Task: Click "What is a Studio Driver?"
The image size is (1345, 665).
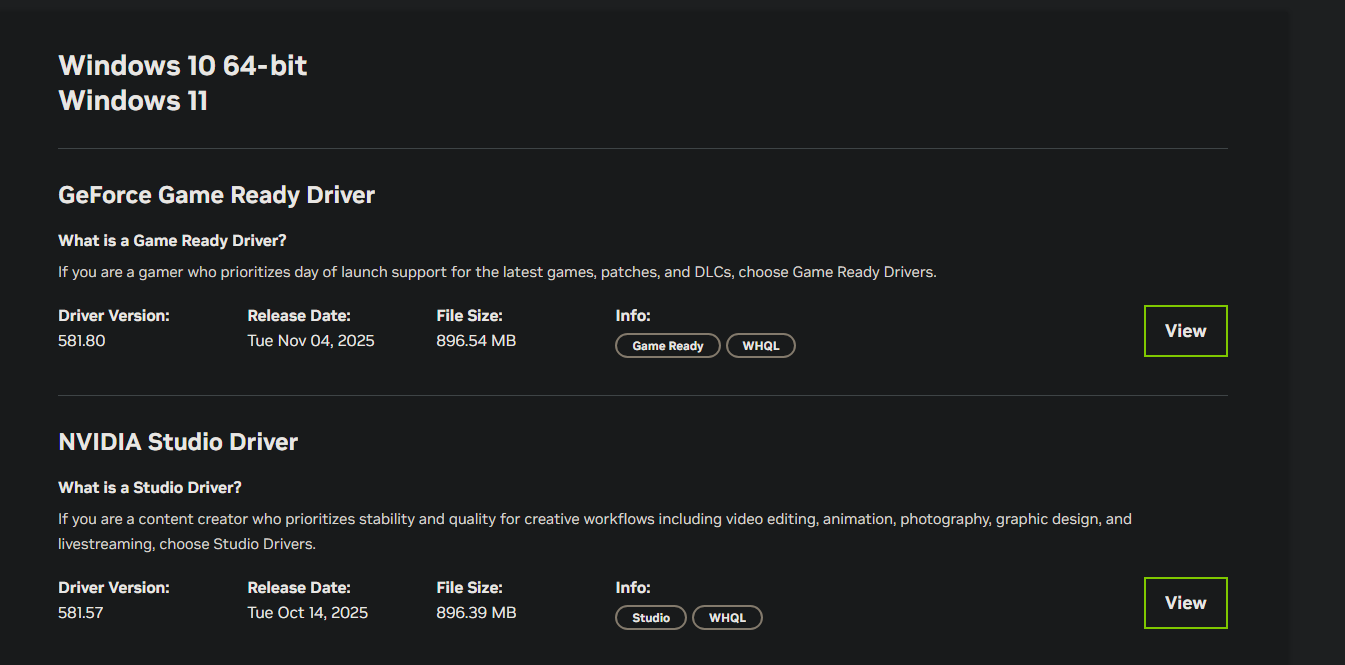Action: pos(150,488)
